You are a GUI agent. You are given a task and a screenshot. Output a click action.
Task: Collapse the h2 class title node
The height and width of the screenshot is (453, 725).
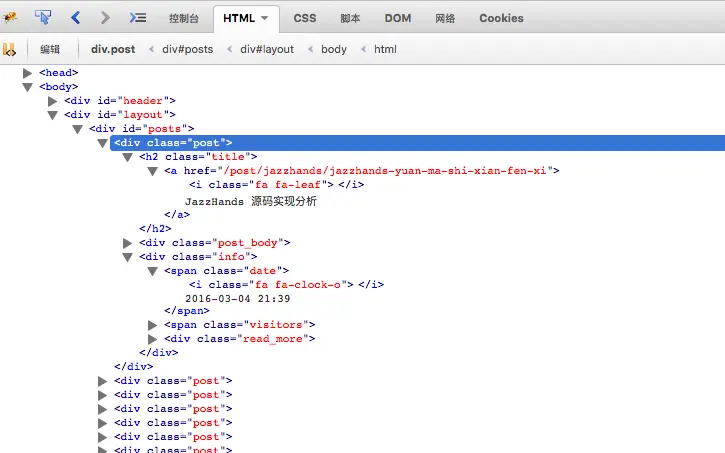point(127,157)
